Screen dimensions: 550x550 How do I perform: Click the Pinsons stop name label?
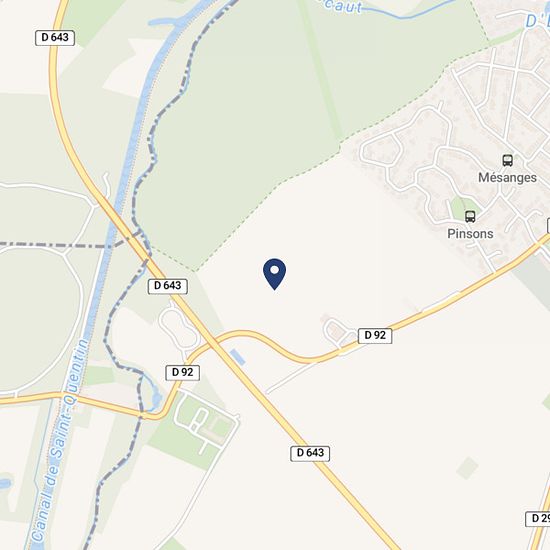pyautogui.click(x=470, y=234)
